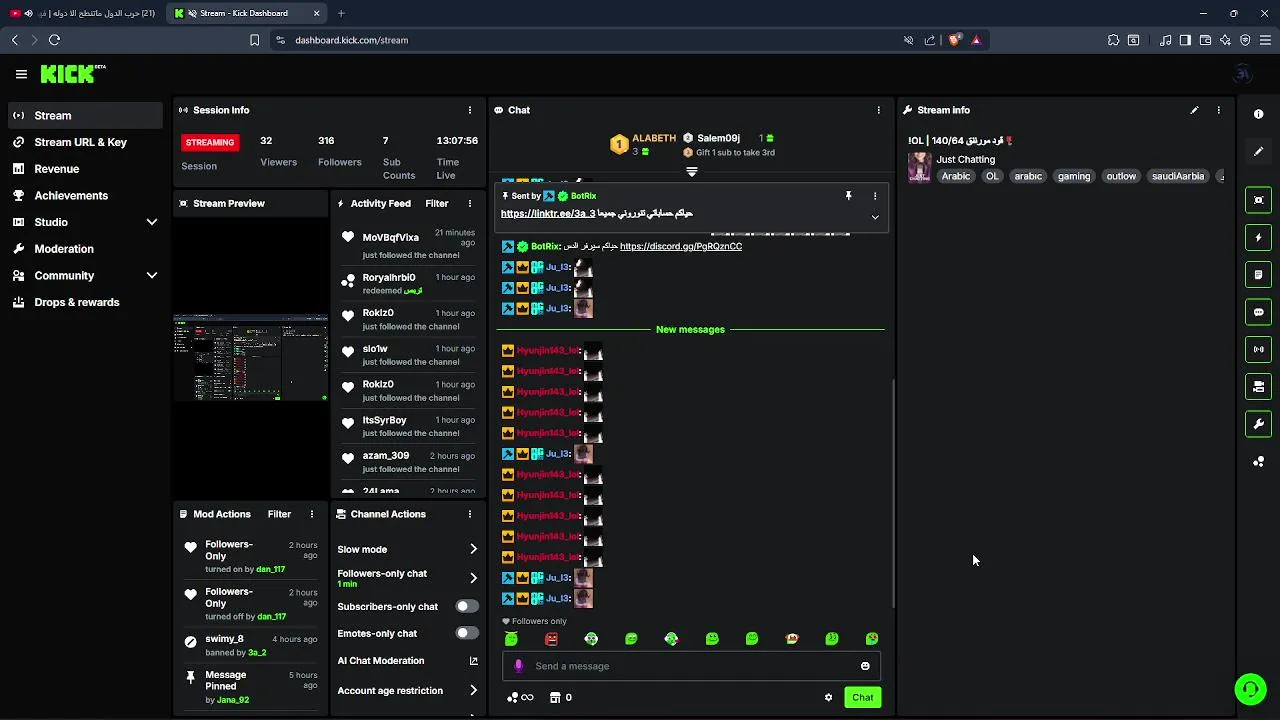Image resolution: width=1280 pixels, height=720 pixels.
Task: Click the pencil icon in the right sidebar
Action: (x=1259, y=151)
